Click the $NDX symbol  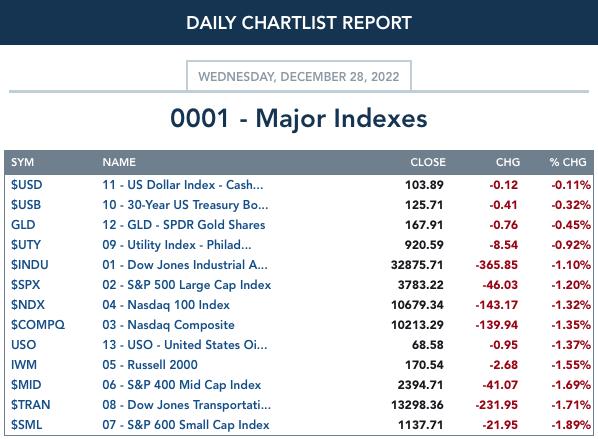point(27,305)
